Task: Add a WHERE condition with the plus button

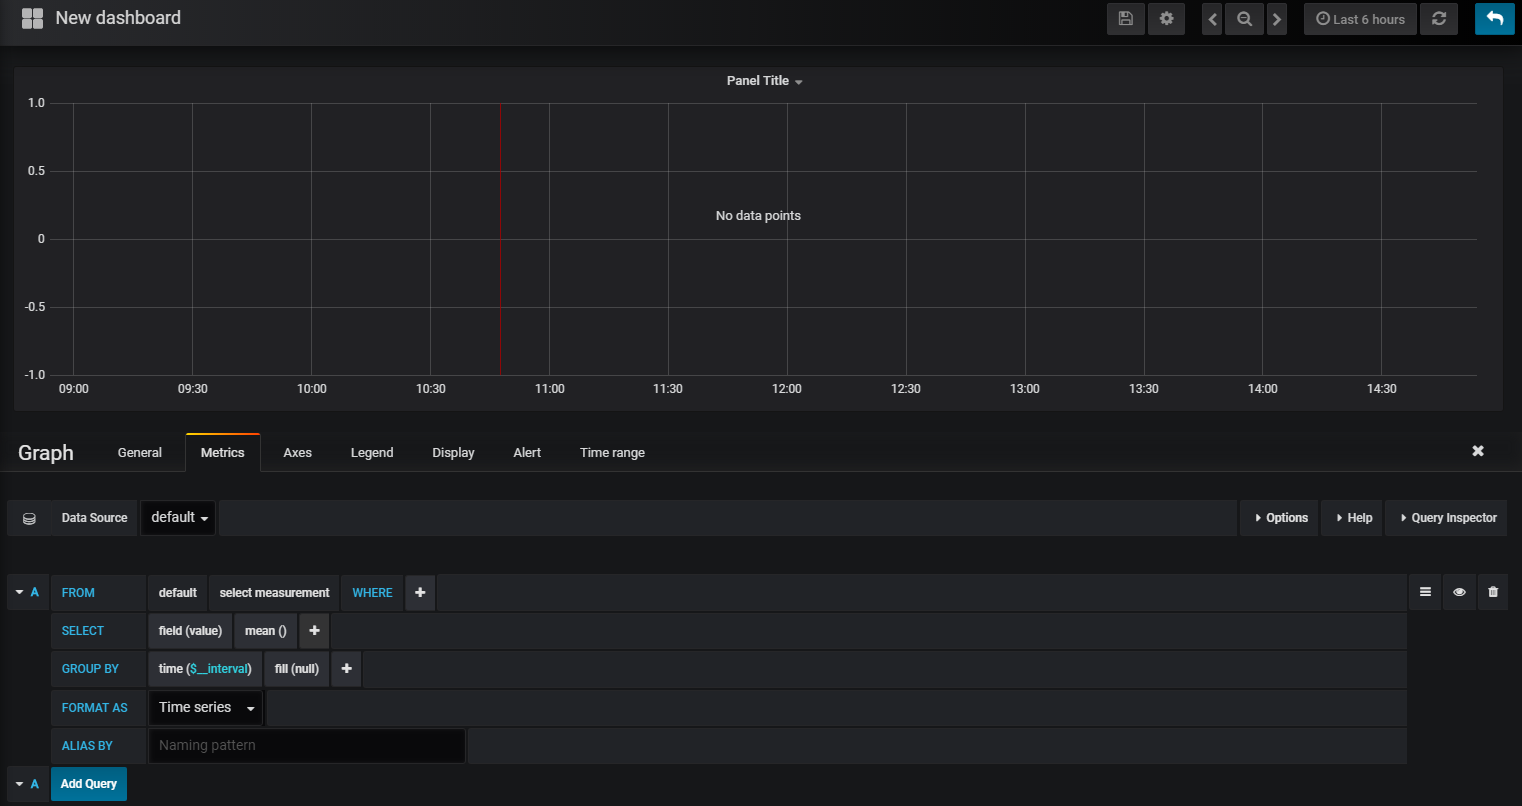Action: point(420,593)
